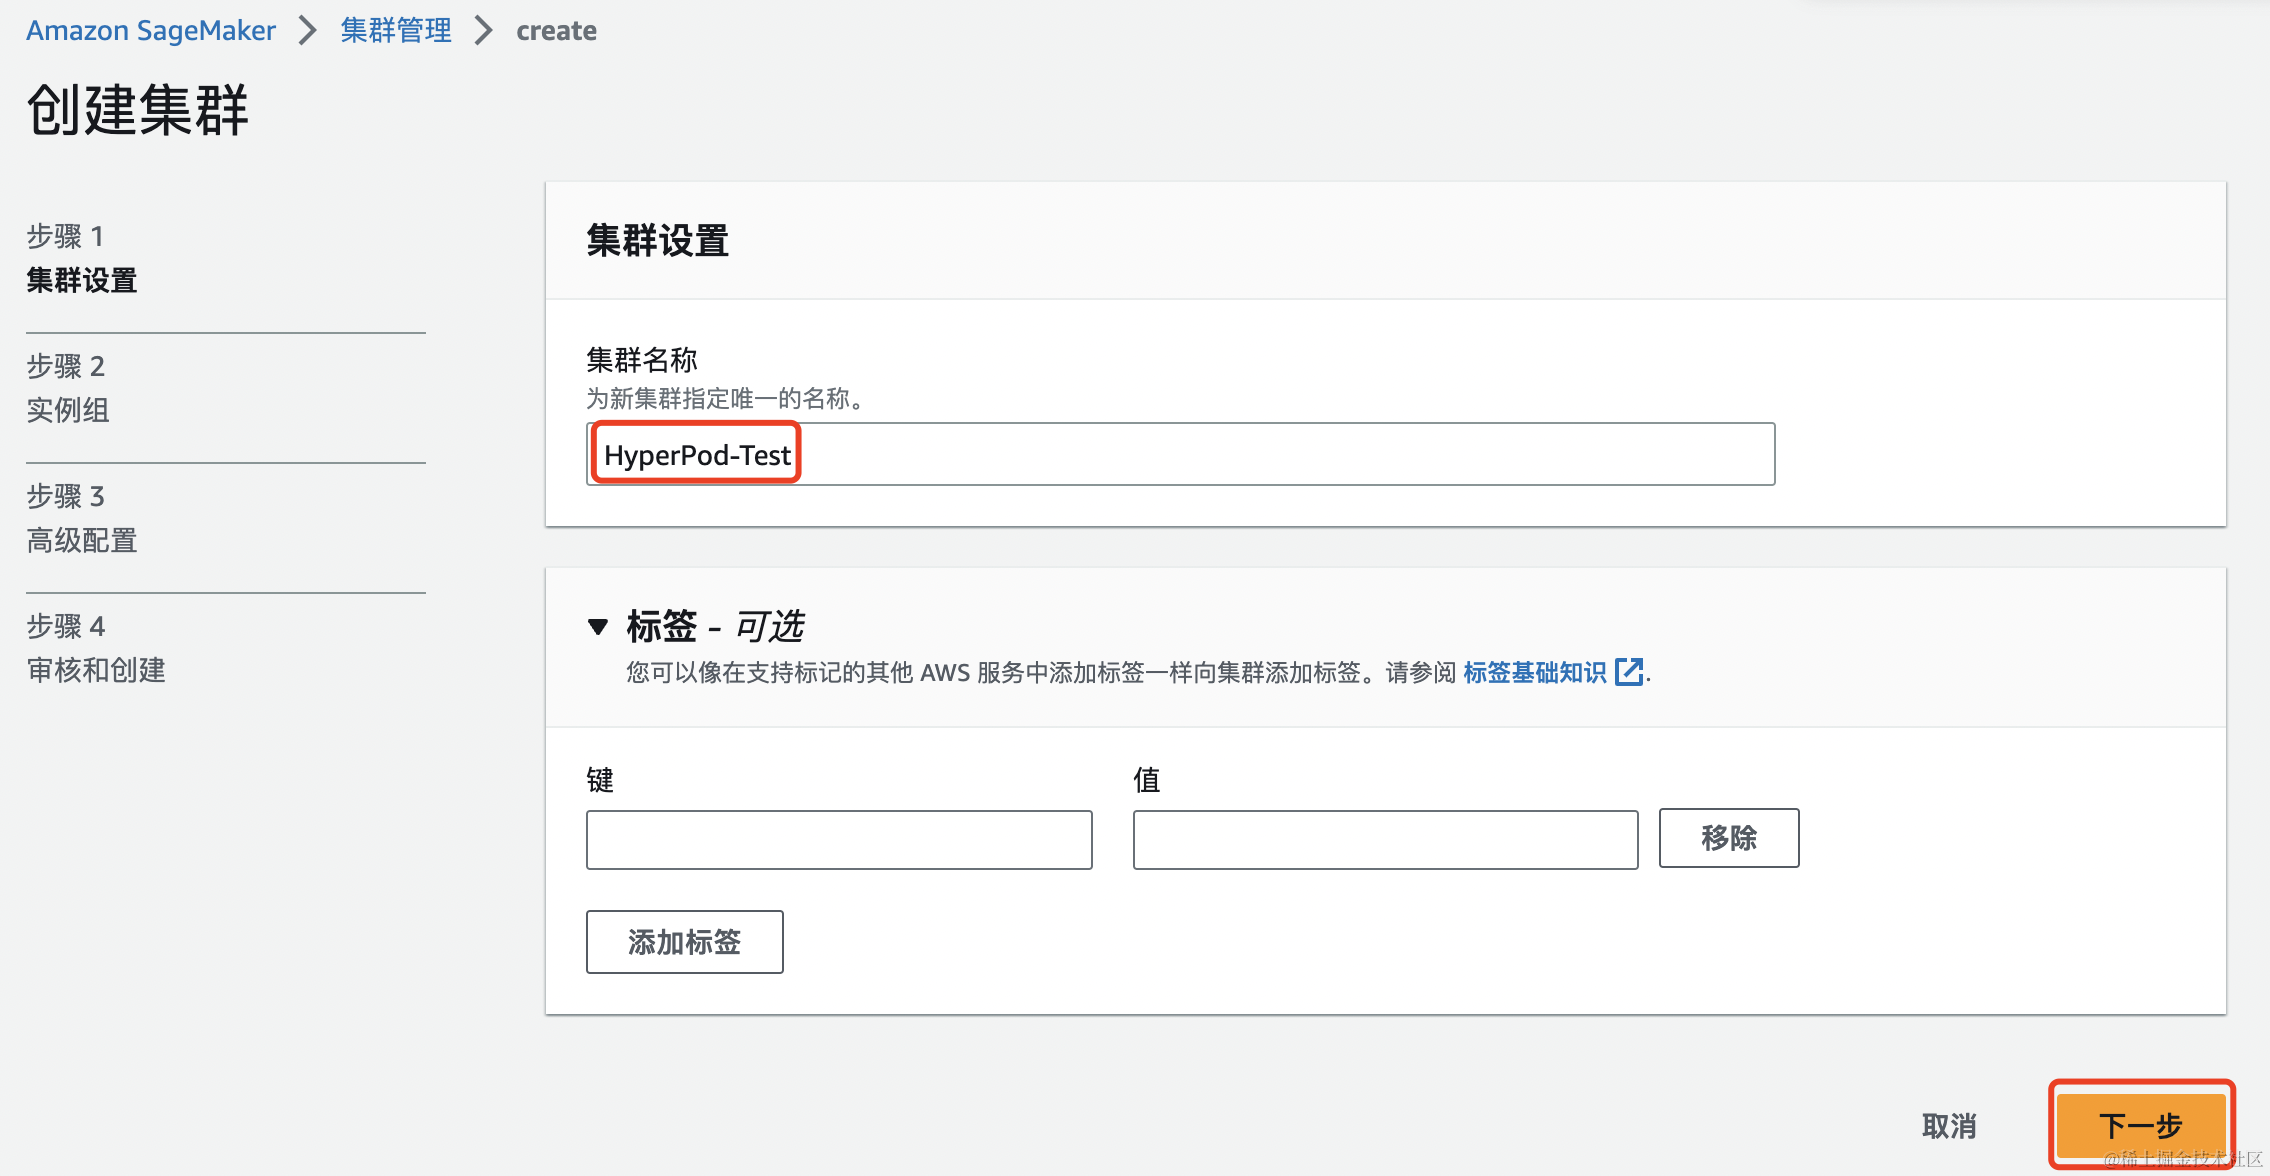Click the 取消 button
2270x1176 pixels.
coord(1949,1126)
